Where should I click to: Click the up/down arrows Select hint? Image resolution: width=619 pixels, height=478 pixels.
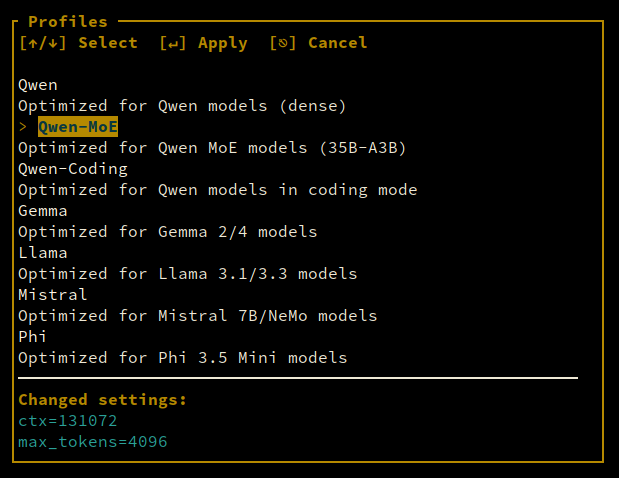coord(78,43)
